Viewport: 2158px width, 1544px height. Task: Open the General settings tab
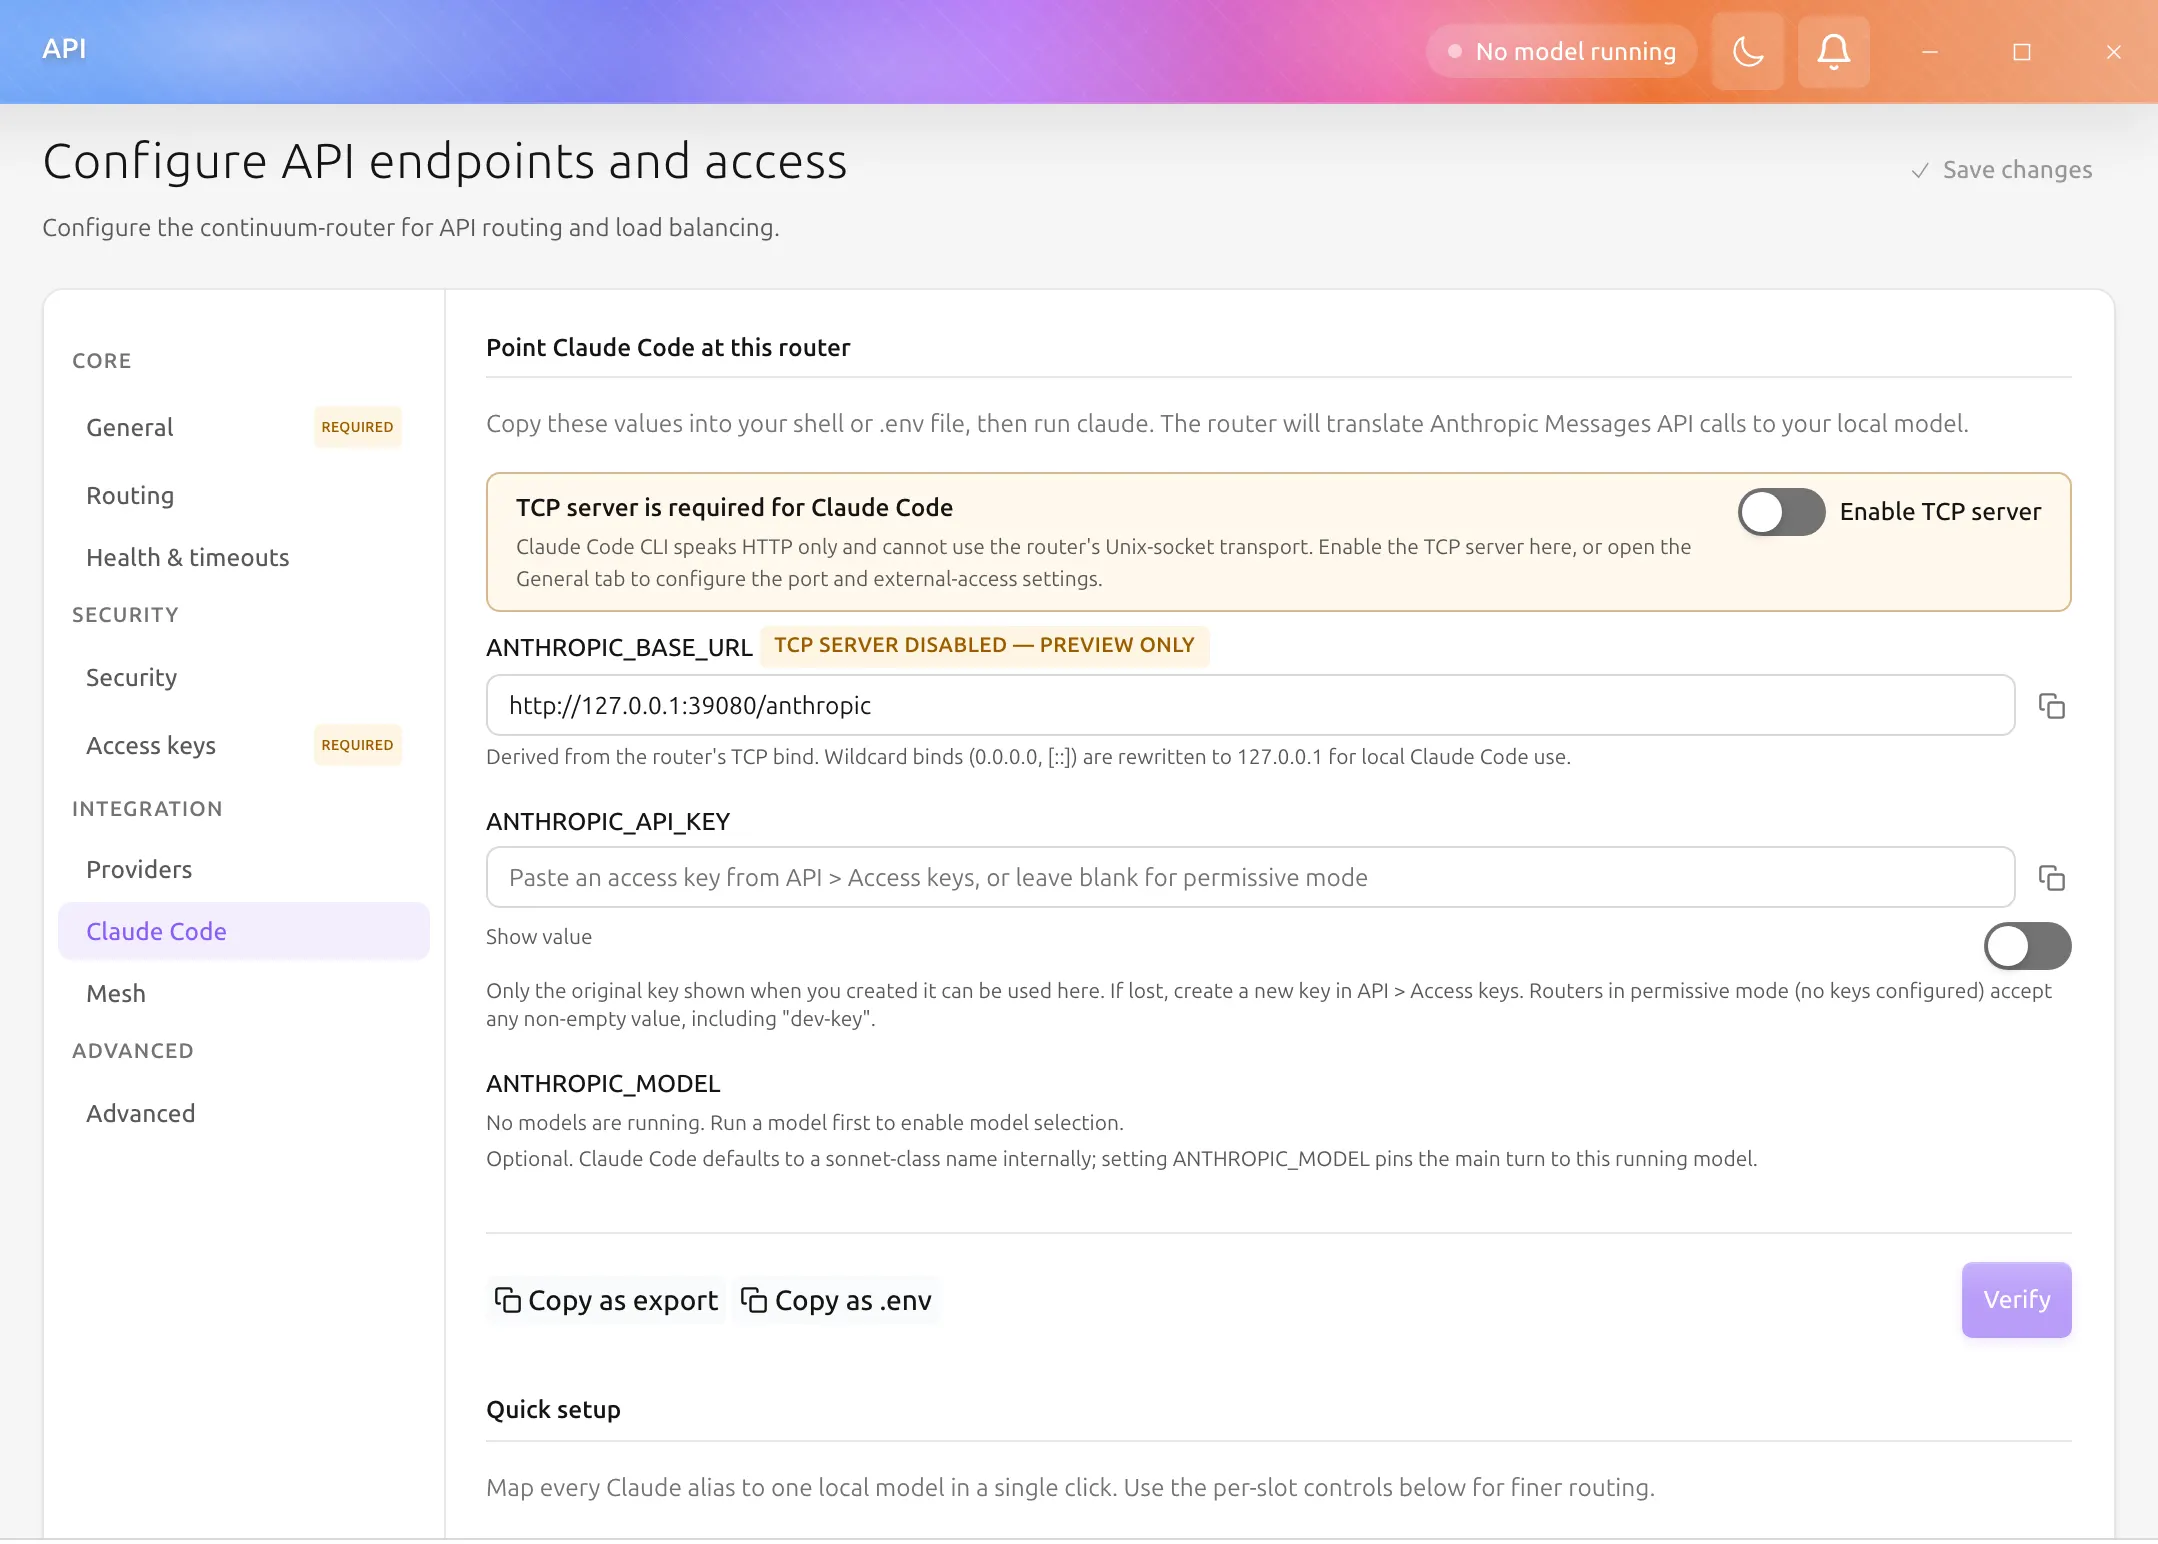pyautogui.click(x=244, y=428)
